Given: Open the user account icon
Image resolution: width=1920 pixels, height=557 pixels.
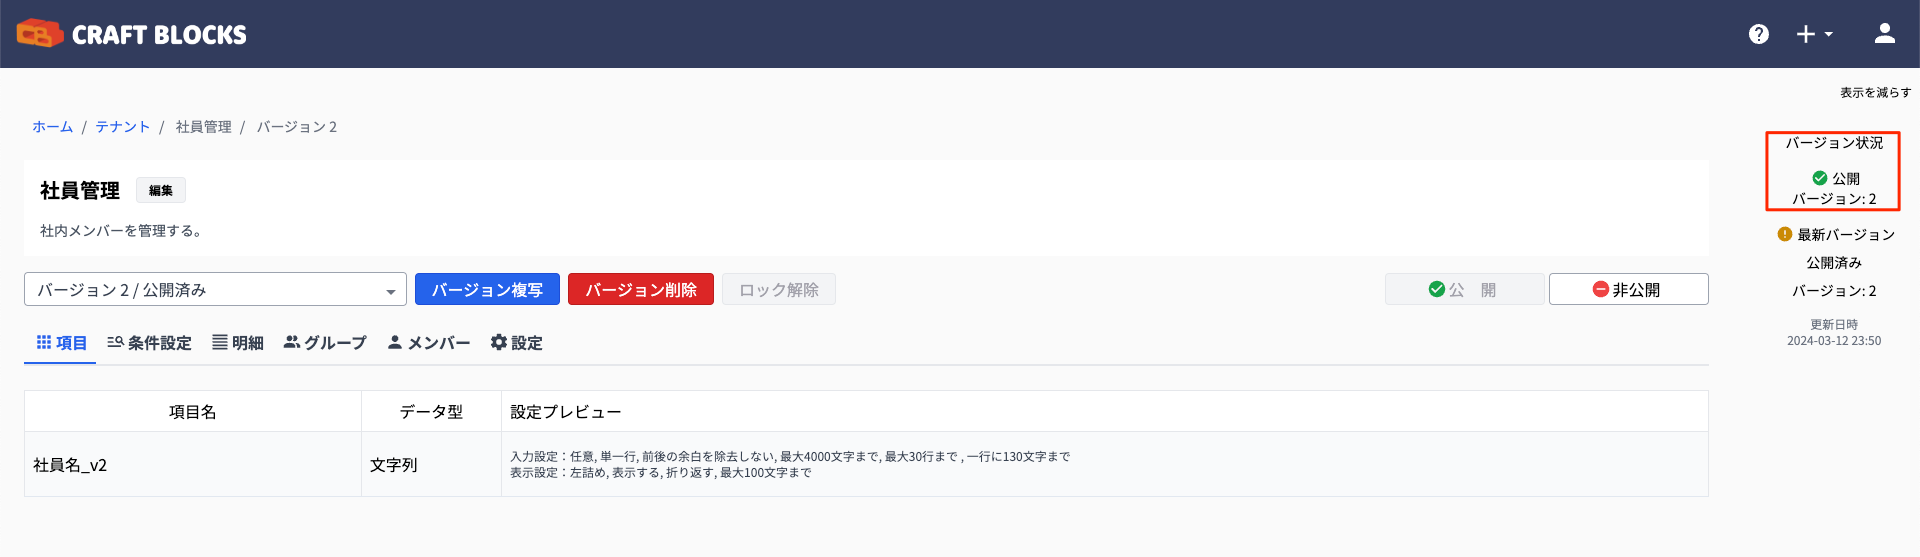Looking at the screenshot, I should pos(1885,34).
